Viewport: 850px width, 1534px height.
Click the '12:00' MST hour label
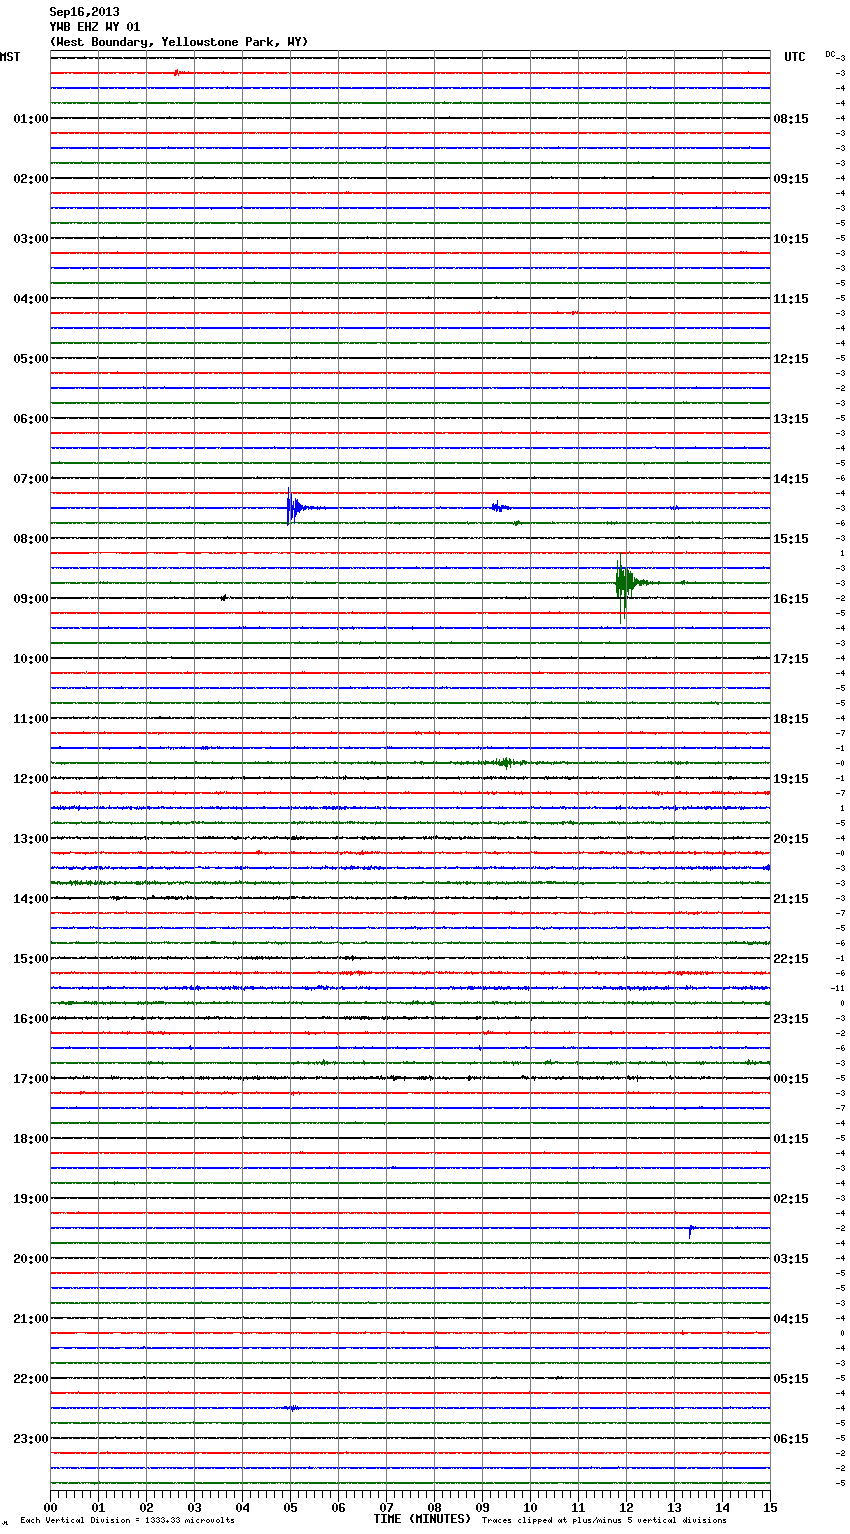pos(30,779)
